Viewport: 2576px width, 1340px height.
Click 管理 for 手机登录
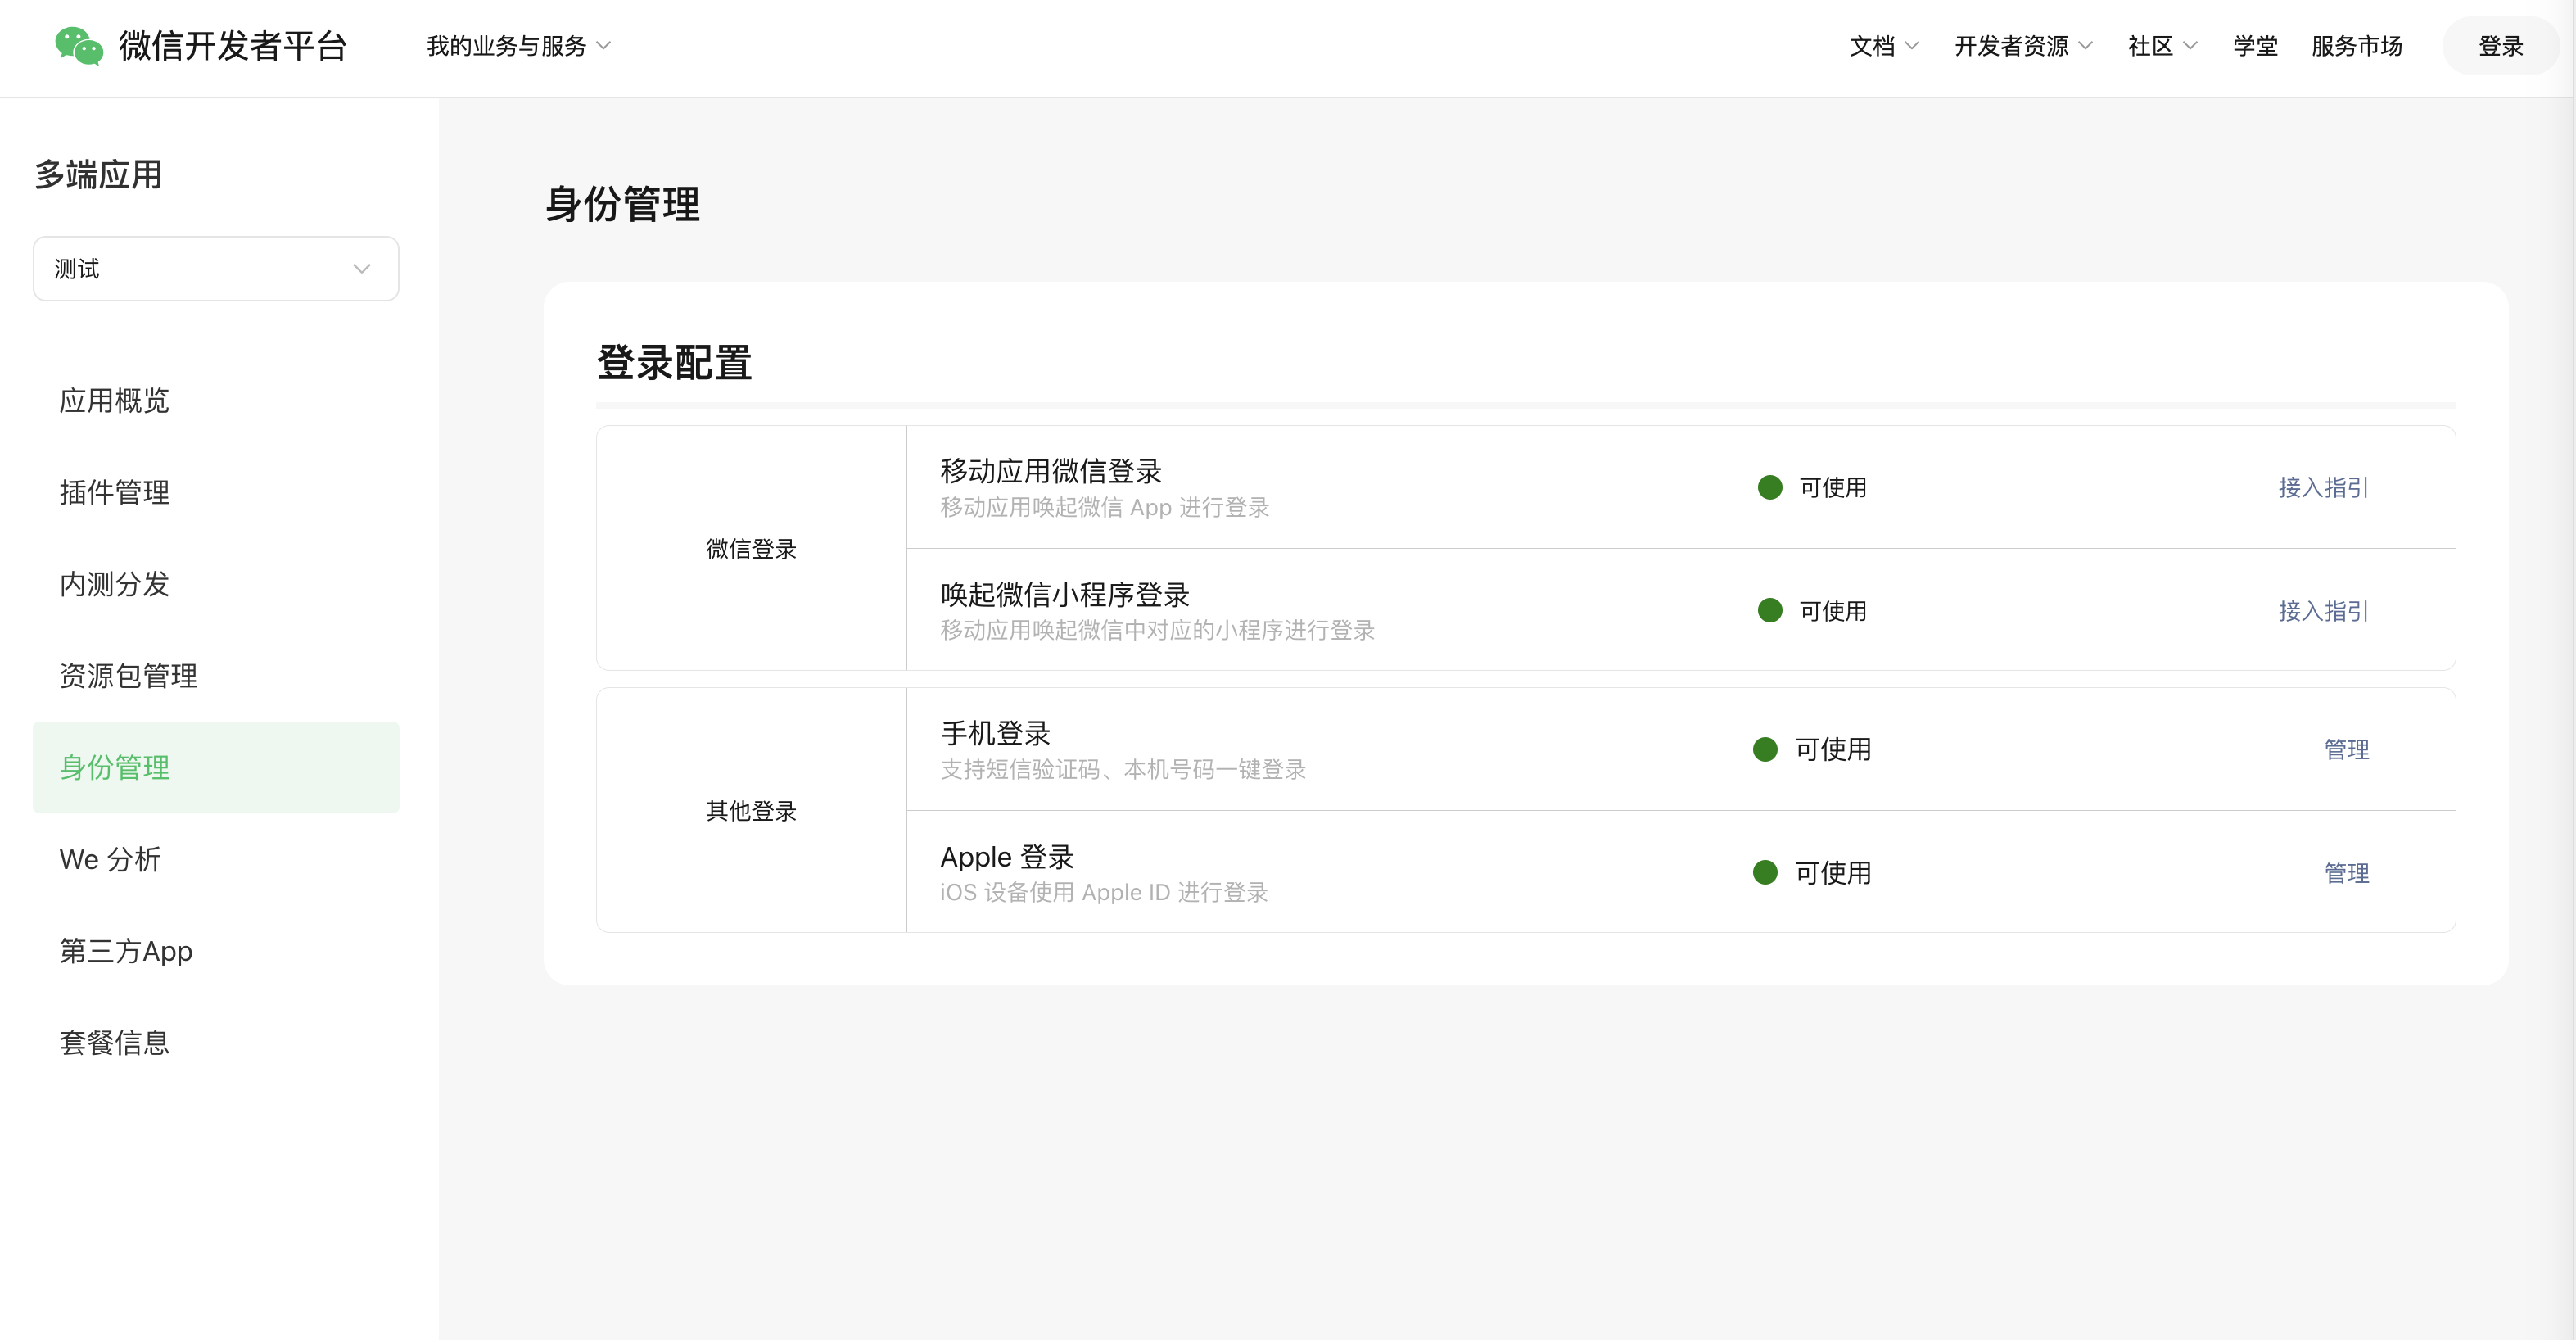pos(2346,749)
